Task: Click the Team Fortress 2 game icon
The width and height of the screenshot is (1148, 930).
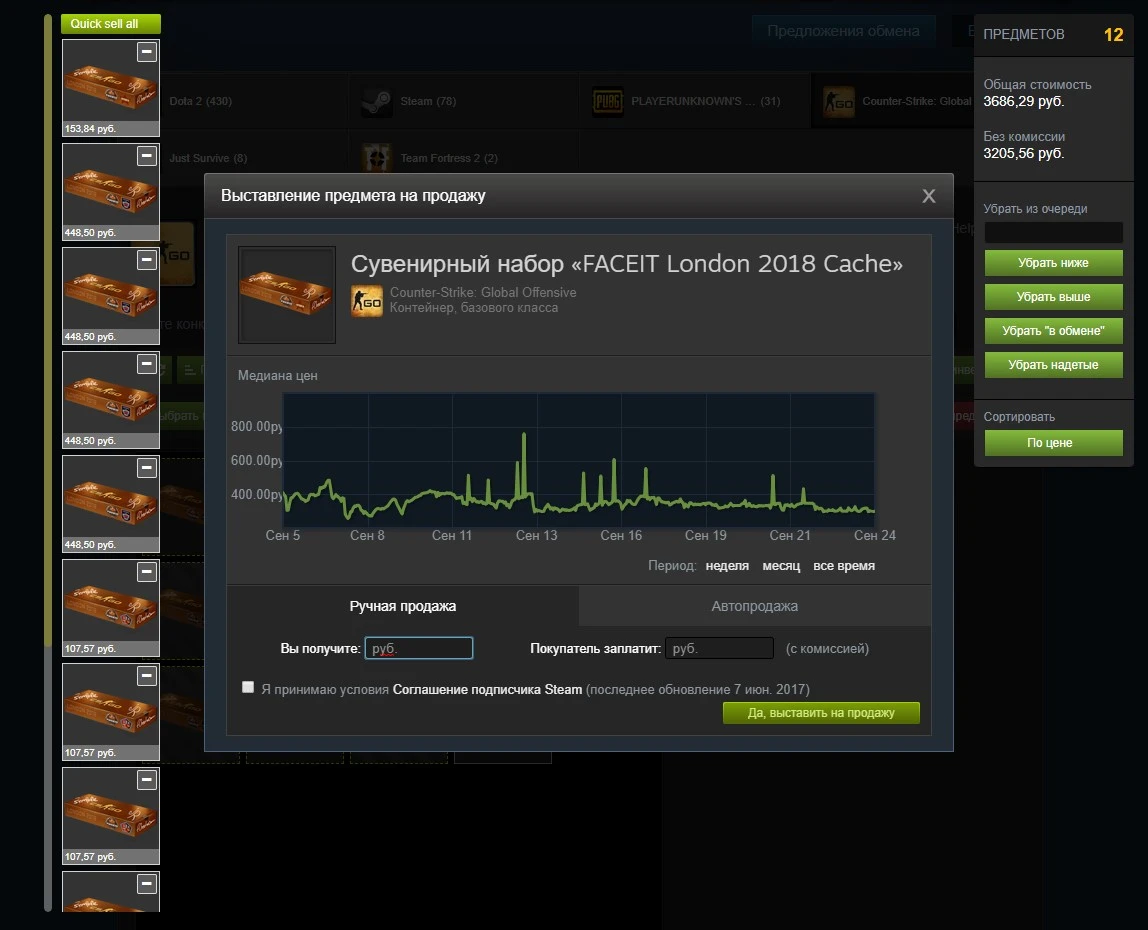Action: point(377,158)
